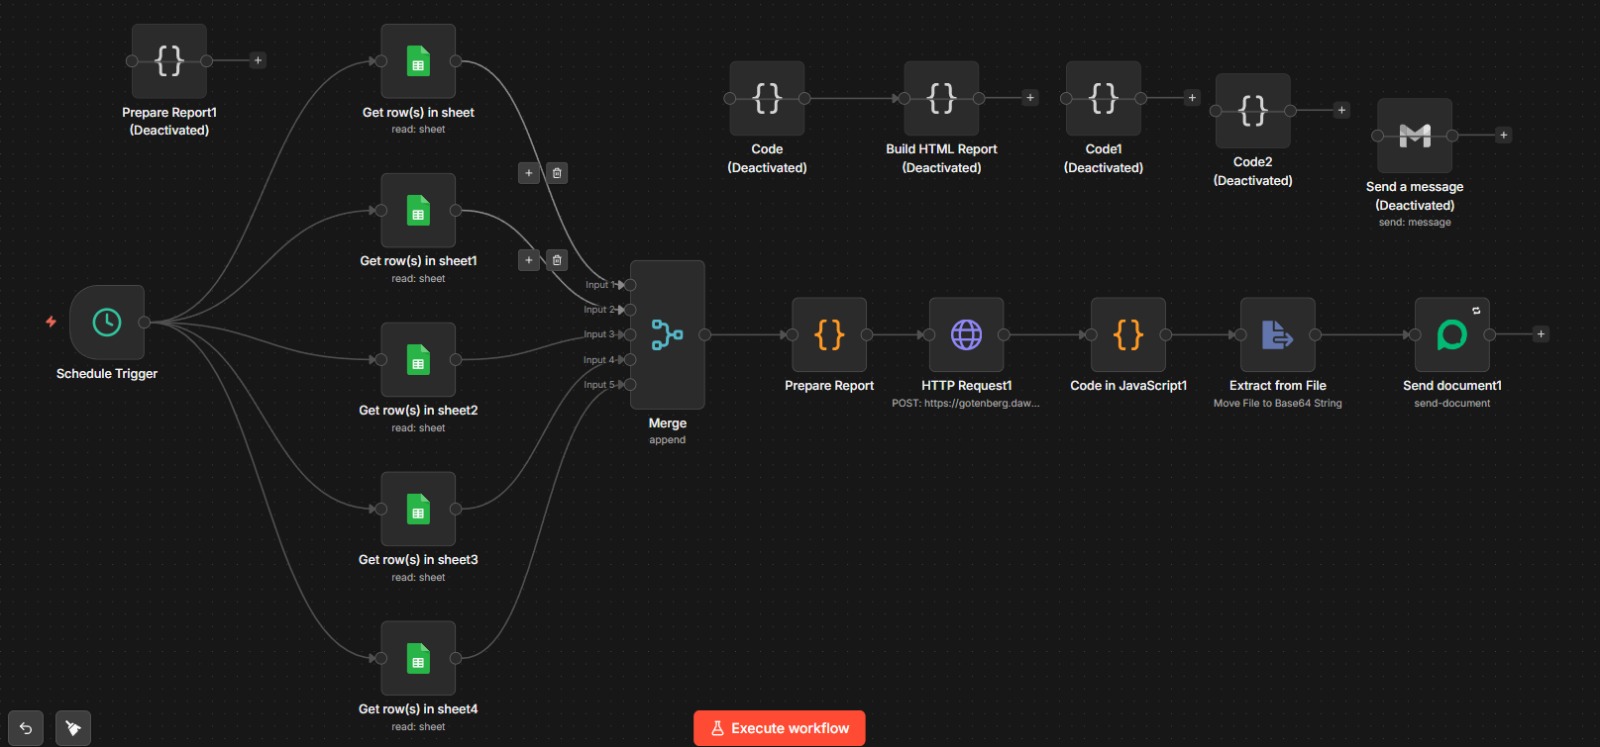1600x747 pixels.
Task: Open the Get row(s) in sheet1 node
Action: (x=418, y=210)
